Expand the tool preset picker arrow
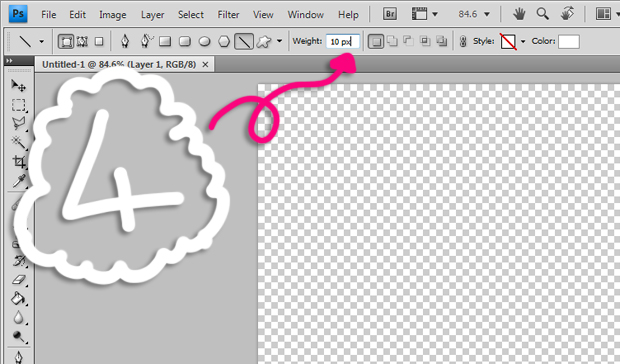The image size is (620, 364). (42, 41)
